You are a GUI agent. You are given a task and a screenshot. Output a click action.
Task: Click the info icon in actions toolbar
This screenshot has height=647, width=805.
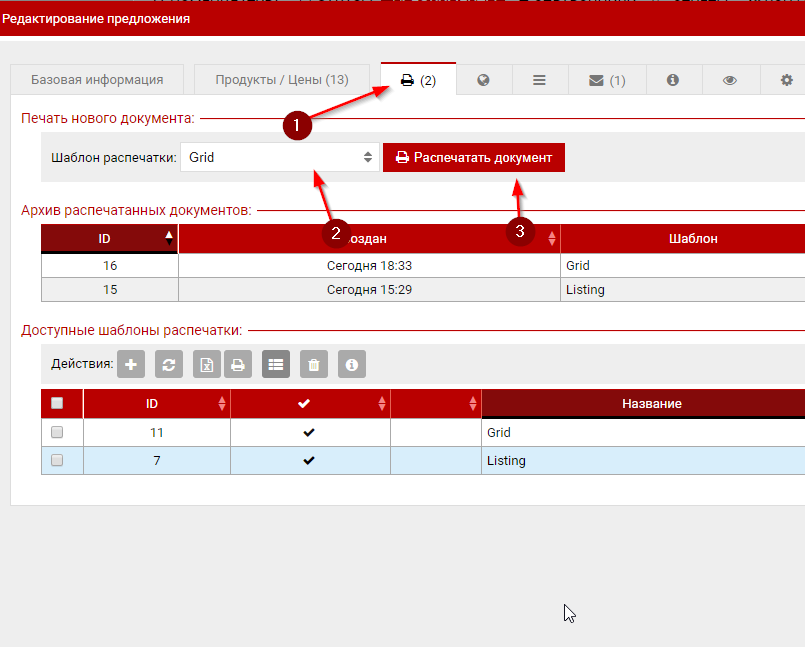click(351, 364)
